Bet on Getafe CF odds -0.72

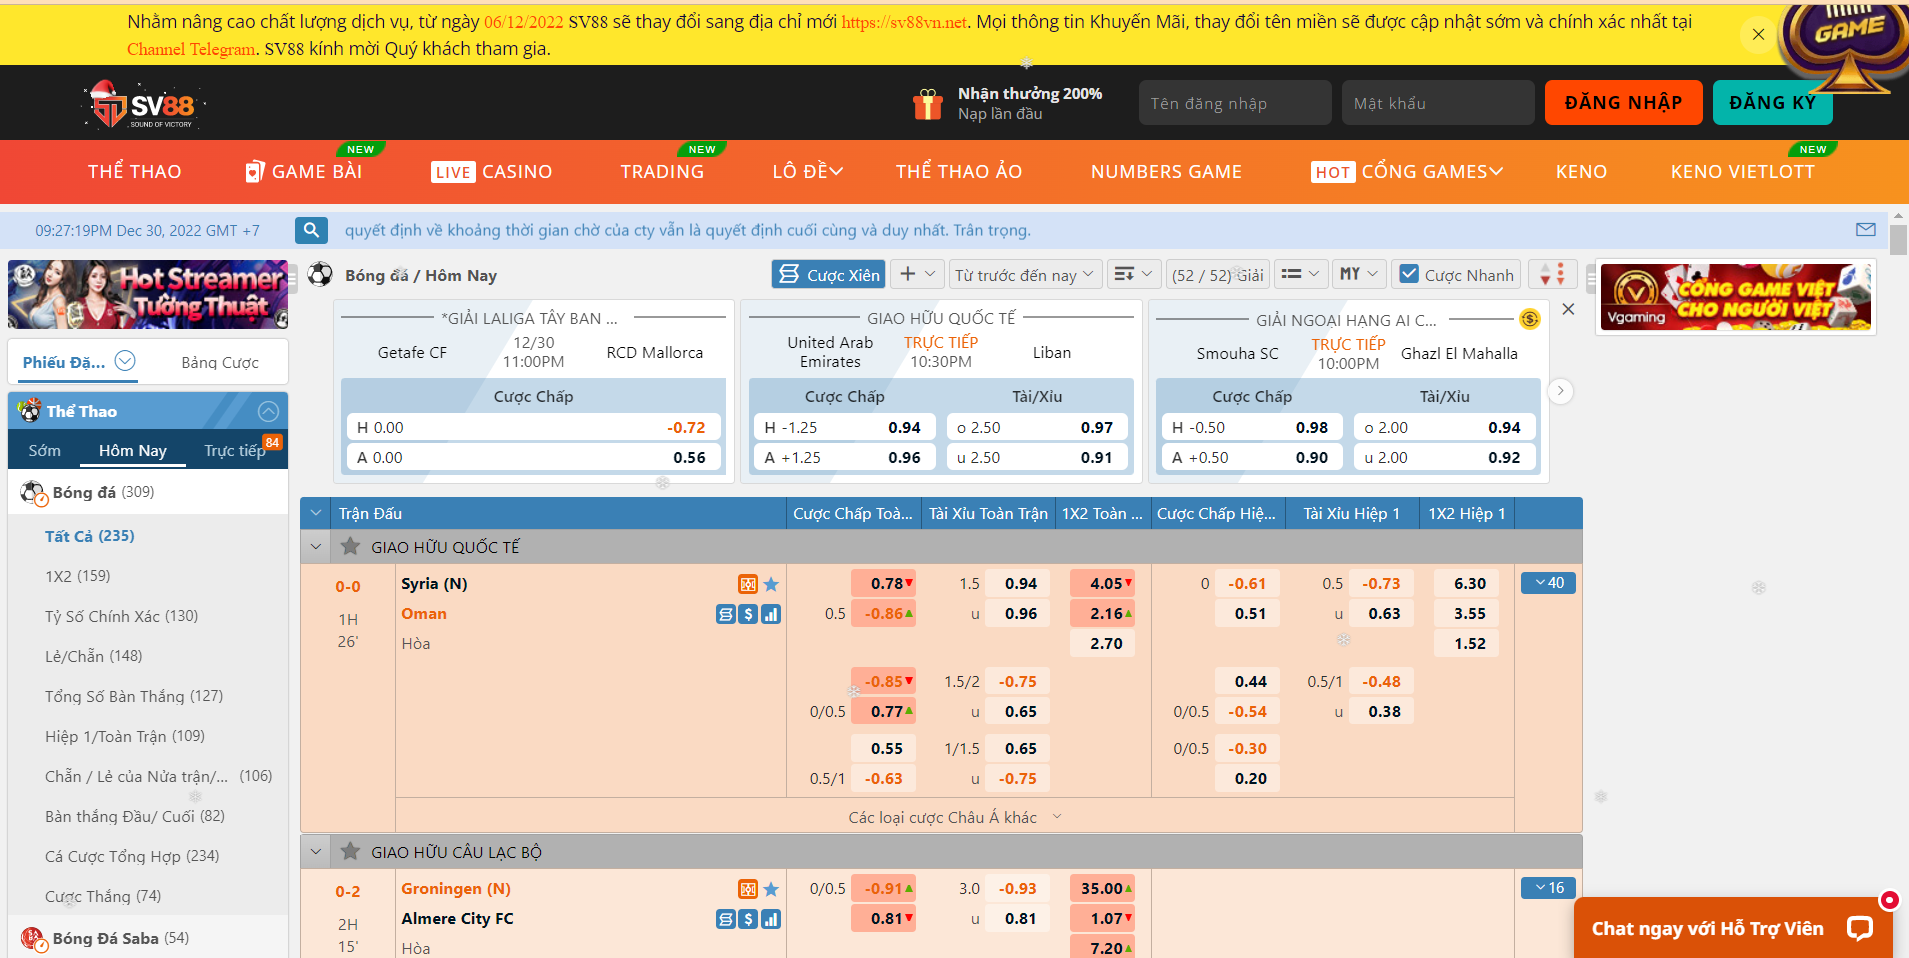coord(533,427)
